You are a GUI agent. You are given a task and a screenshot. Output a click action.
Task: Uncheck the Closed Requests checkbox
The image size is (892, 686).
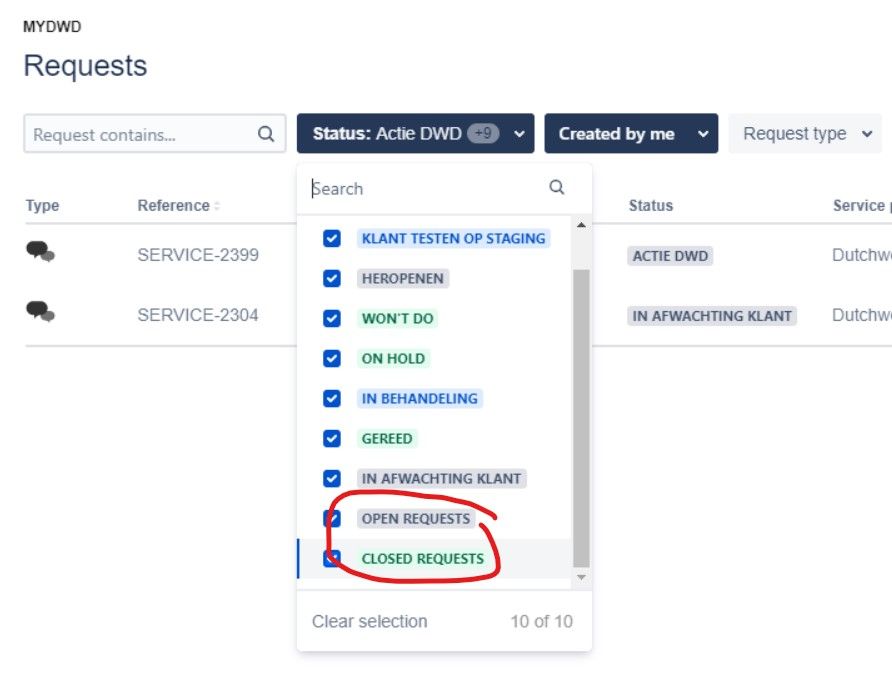pyautogui.click(x=332, y=559)
